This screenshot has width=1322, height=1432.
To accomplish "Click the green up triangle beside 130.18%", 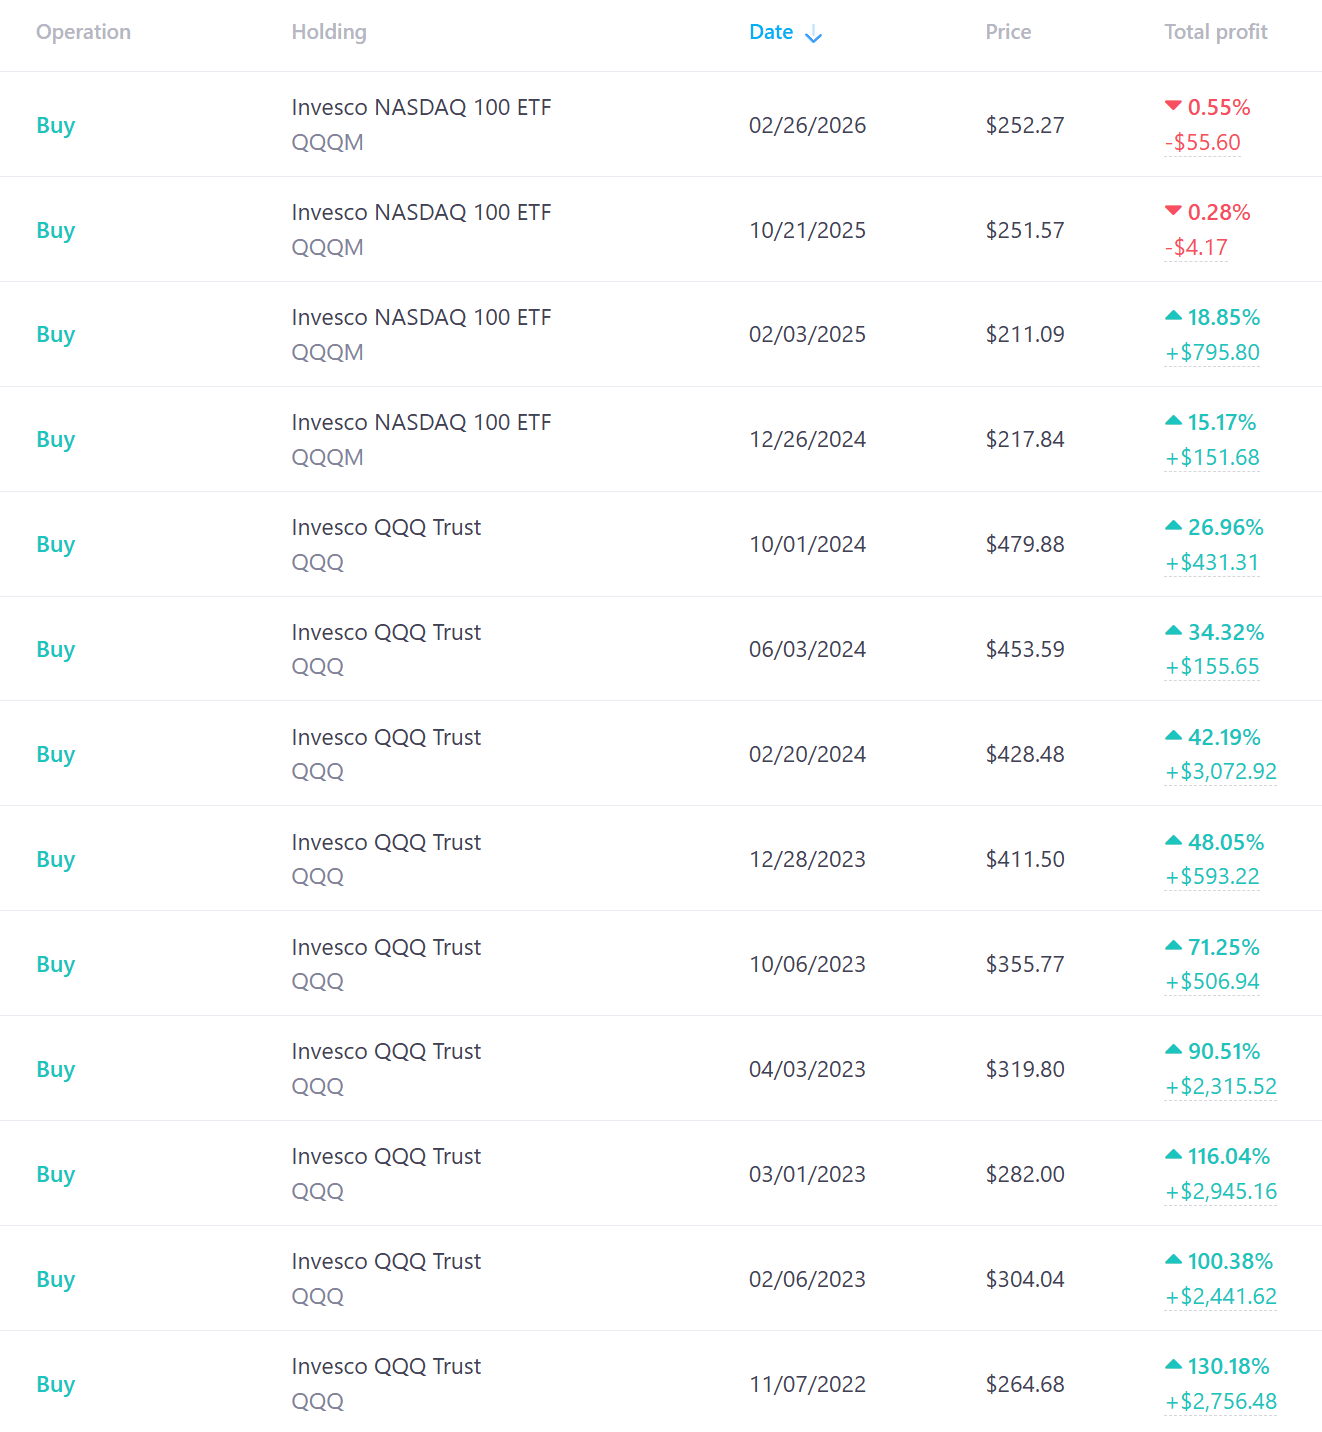I will click(1174, 1365).
